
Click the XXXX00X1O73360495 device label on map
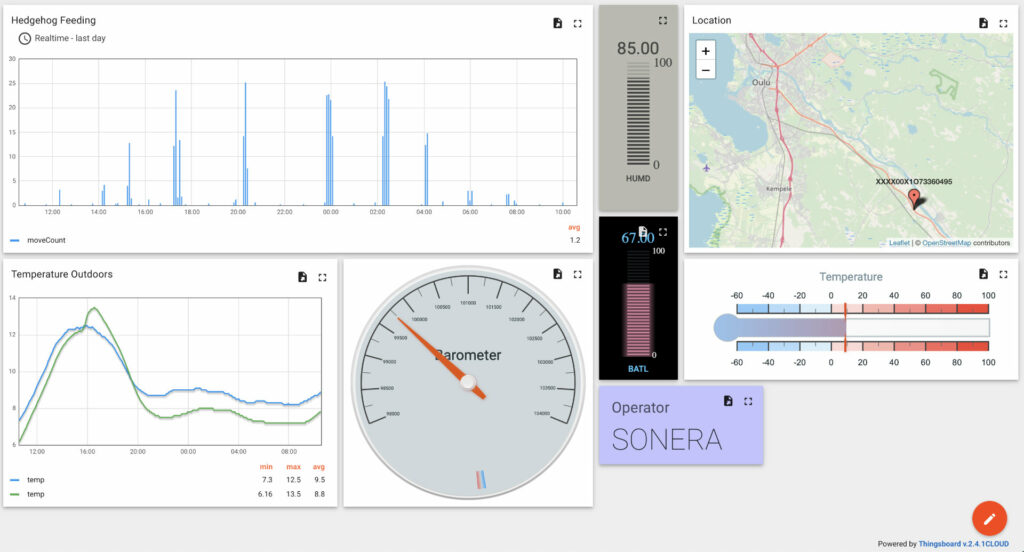914,182
